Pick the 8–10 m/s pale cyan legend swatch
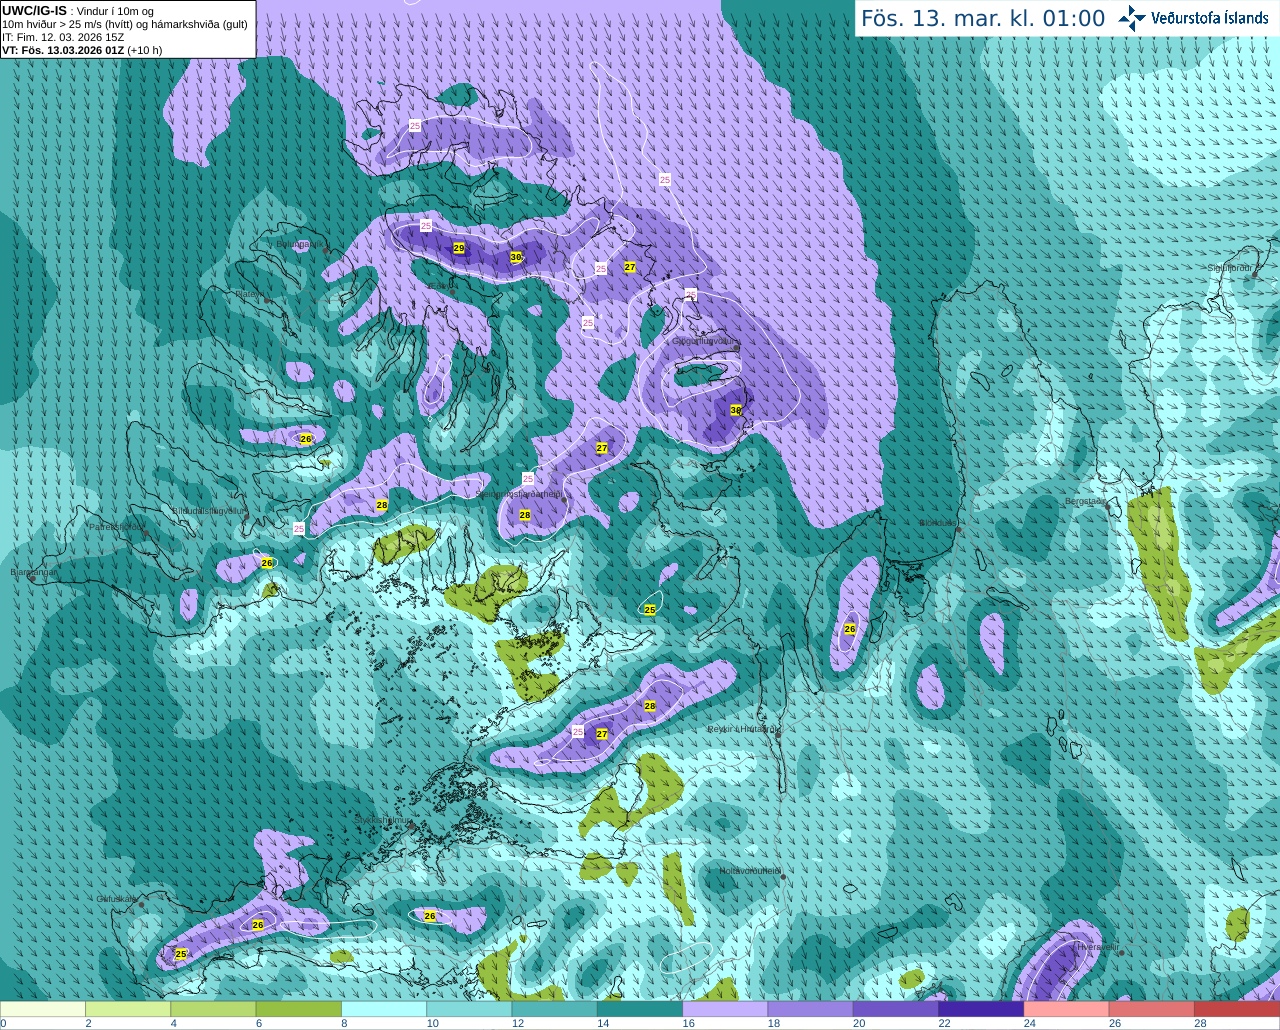This screenshot has width=1280, height=1030. point(384,1009)
